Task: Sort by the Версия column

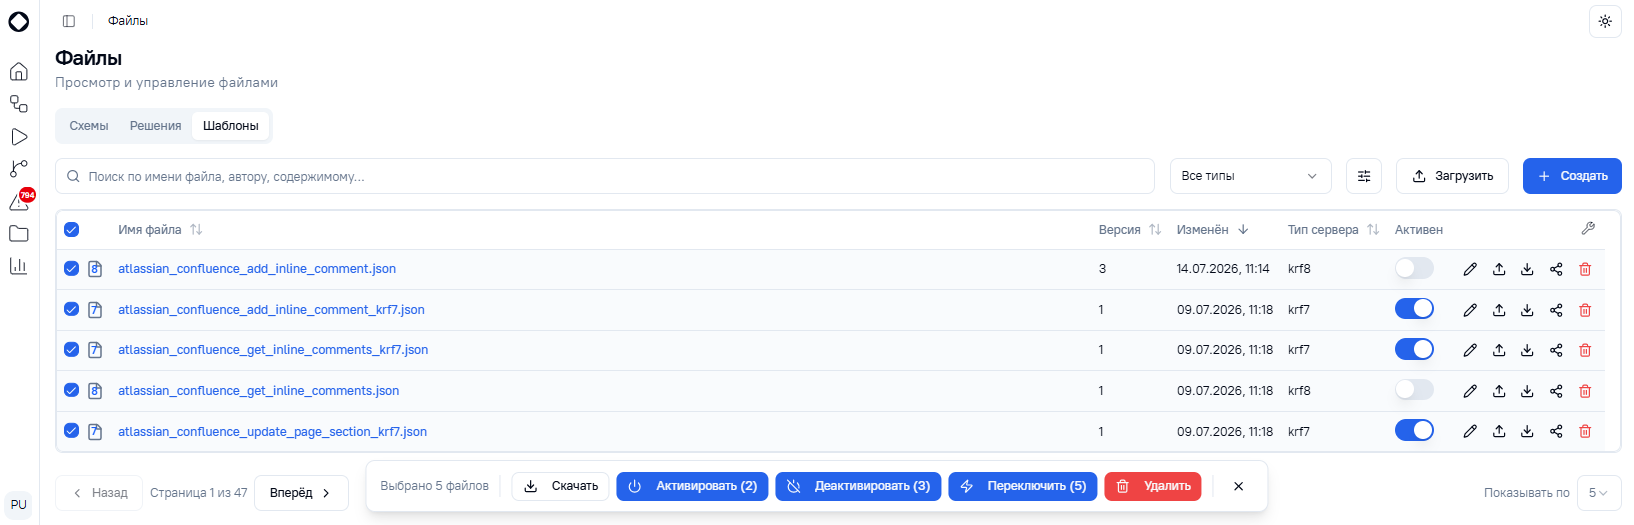Action: (x=1130, y=230)
